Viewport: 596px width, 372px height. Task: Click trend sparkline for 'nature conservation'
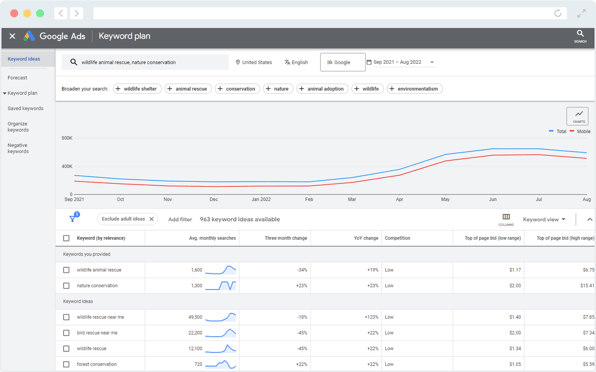click(220, 285)
